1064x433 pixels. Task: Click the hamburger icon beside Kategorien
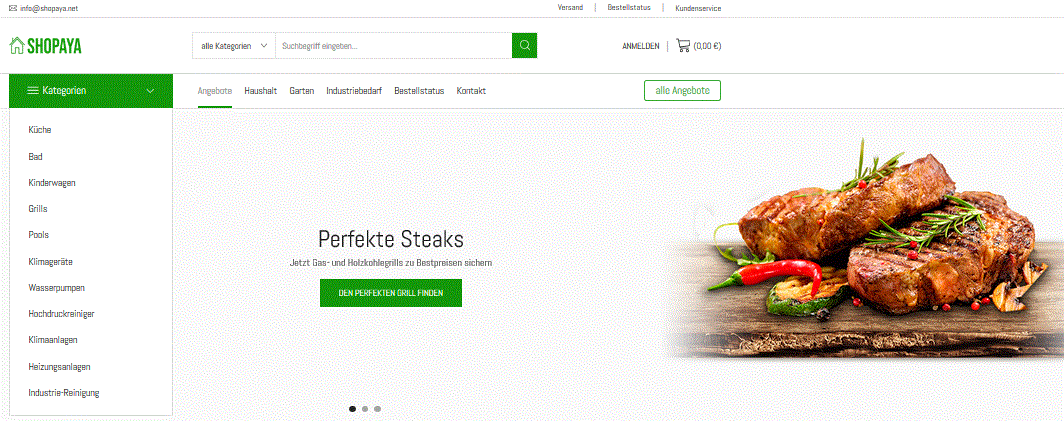33,90
